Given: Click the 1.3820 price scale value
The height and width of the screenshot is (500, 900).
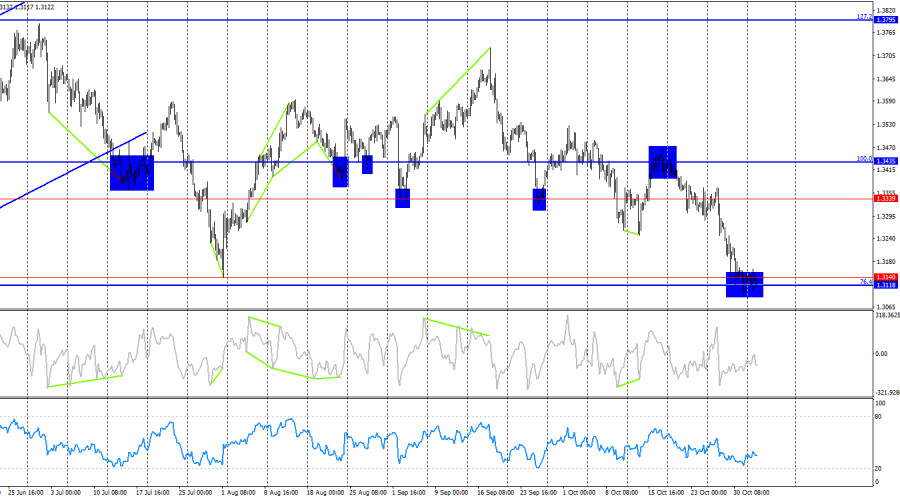Looking at the screenshot, I should pos(886,10).
